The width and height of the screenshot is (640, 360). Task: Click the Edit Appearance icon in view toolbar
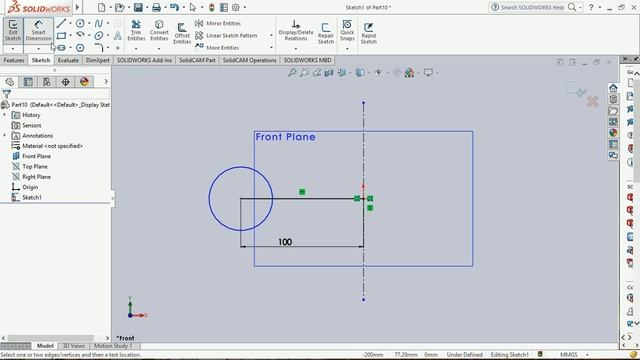409,73
